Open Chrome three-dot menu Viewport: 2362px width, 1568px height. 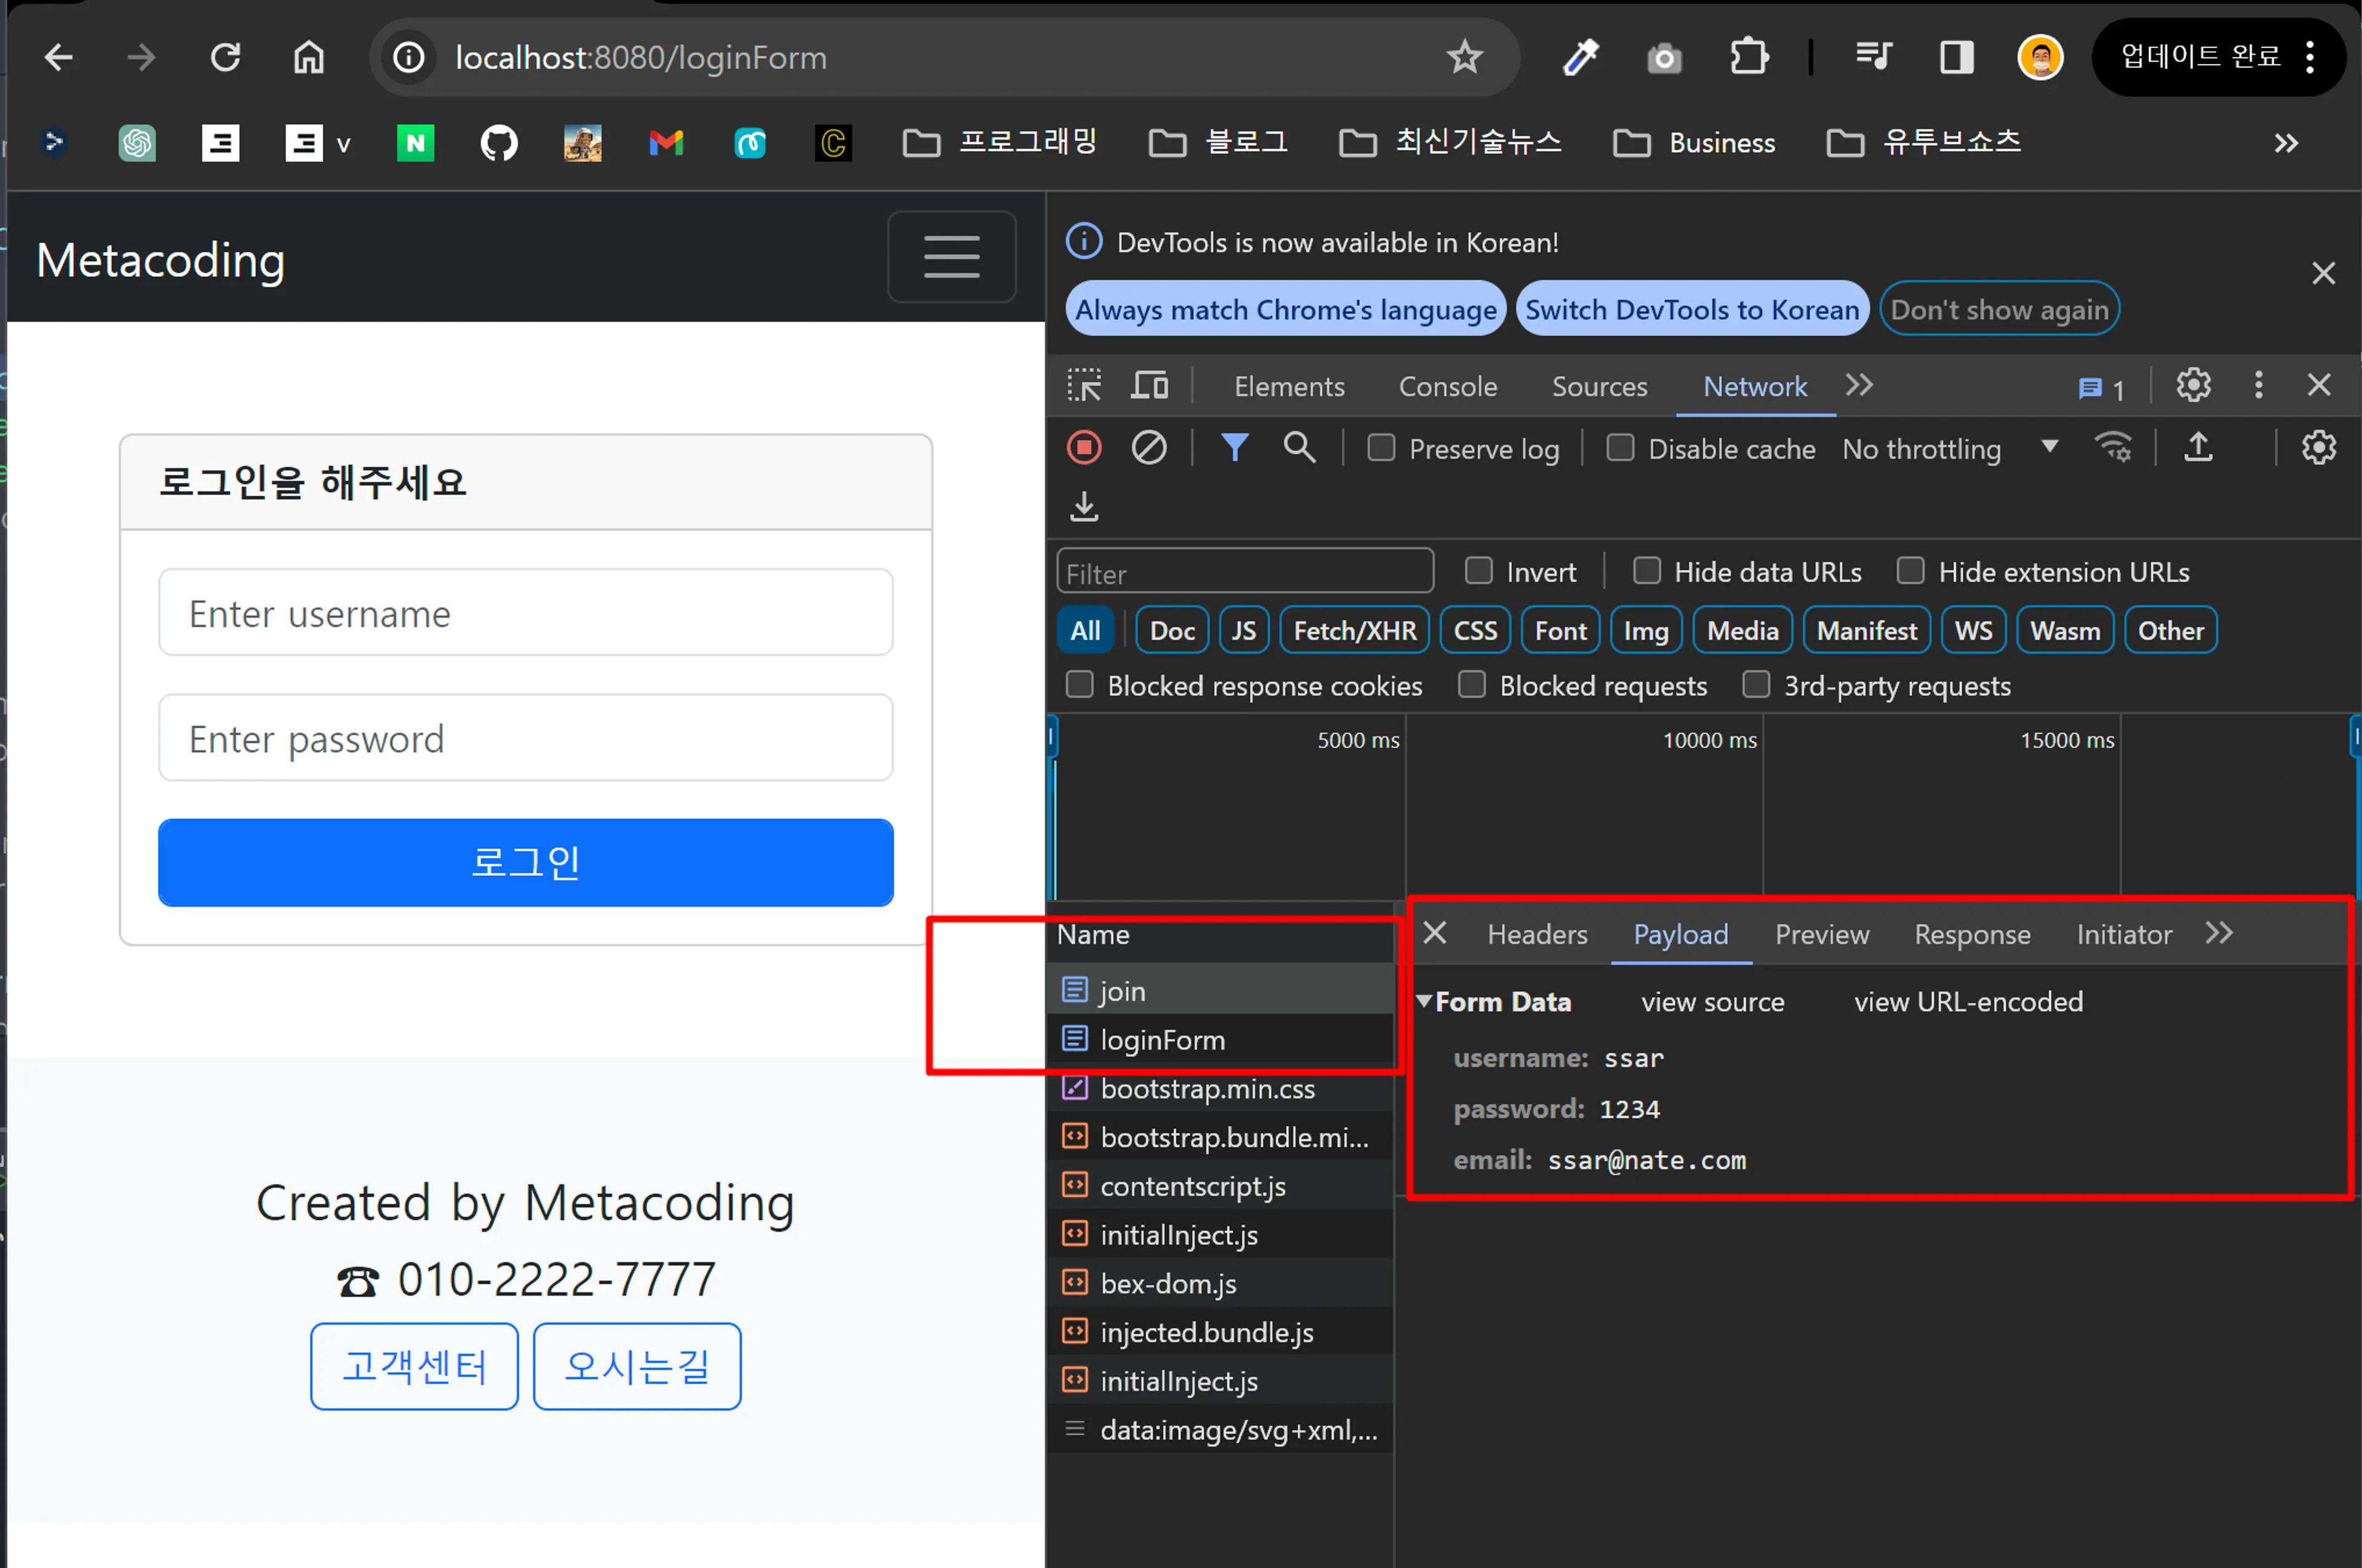pos(2309,58)
